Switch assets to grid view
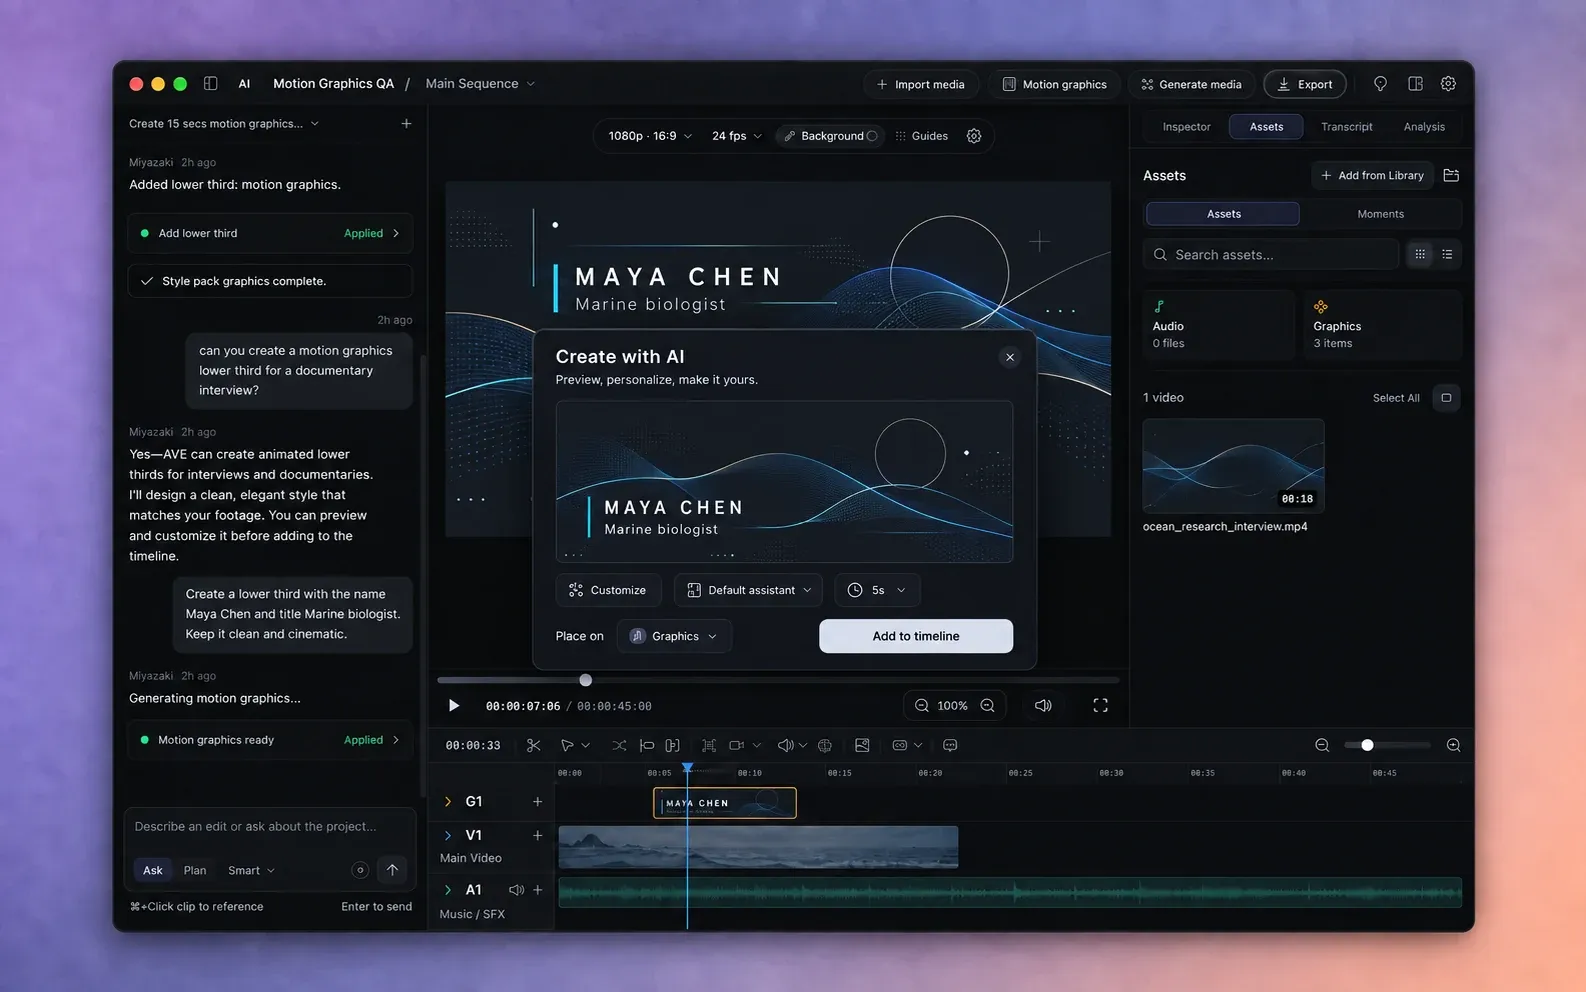The width and height of the screenshot is (1586, 992). (1420, 255)
